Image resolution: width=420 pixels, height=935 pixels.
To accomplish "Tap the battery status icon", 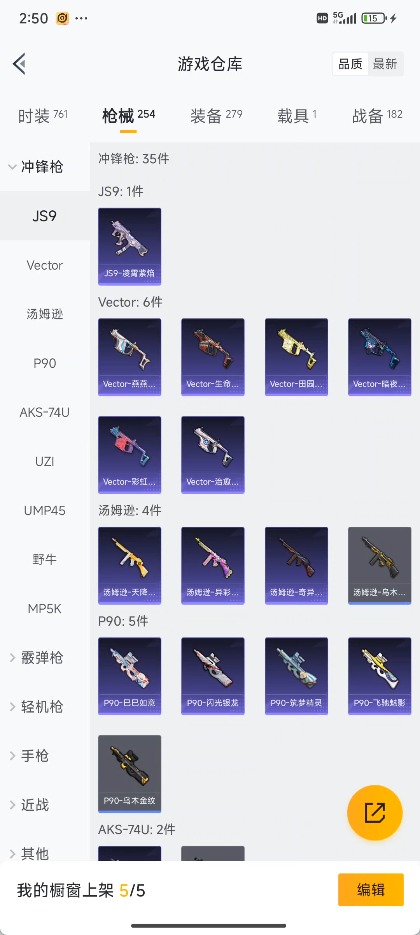I will point(373,18).
